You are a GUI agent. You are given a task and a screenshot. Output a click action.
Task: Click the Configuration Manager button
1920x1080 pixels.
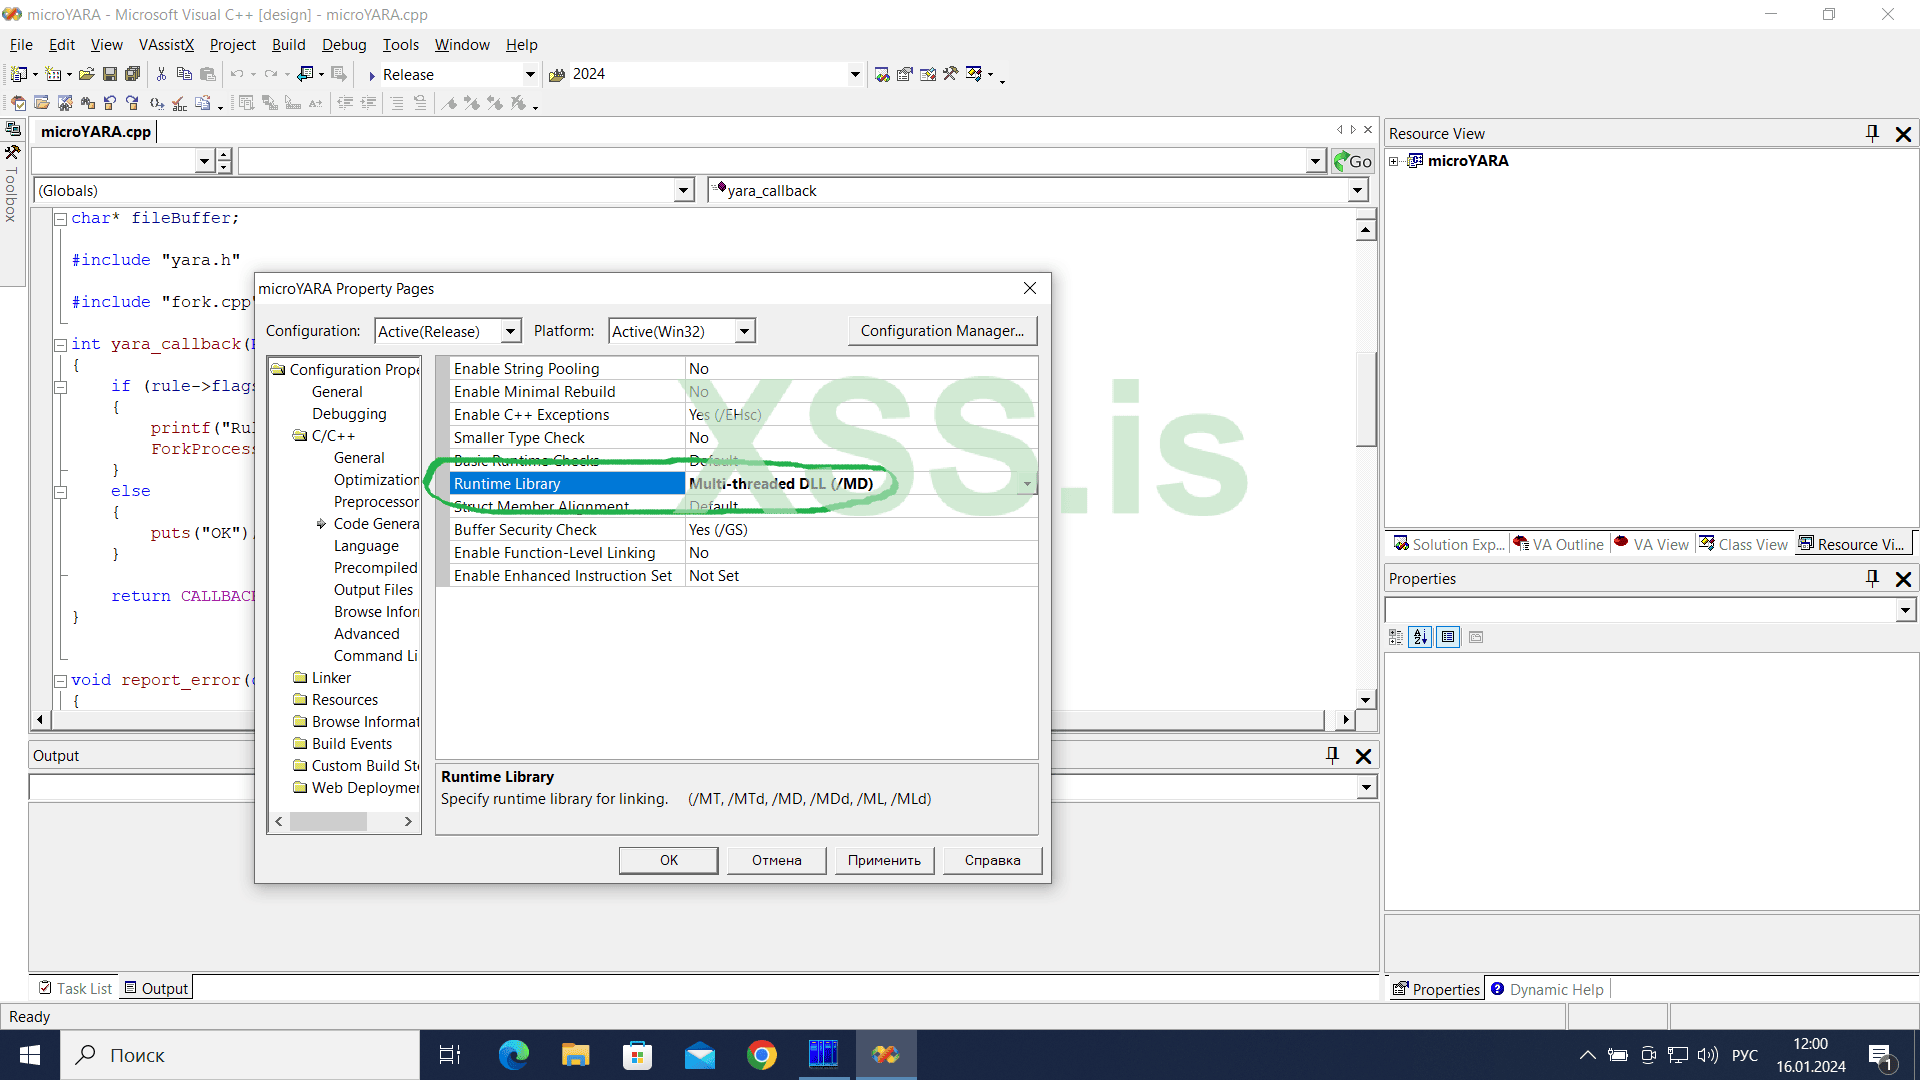(942, 331)
